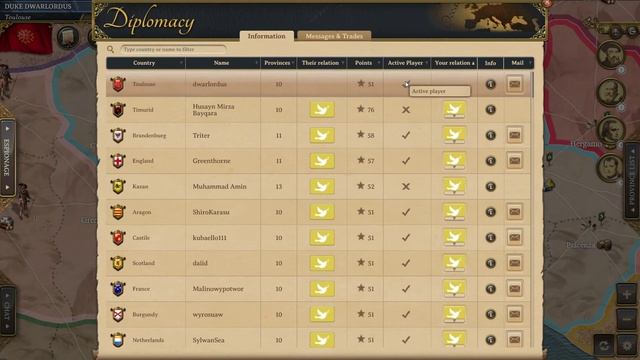Screen dimensions: 640x360
Task: Sort table by Provinces column
Action: pos(278,63)
